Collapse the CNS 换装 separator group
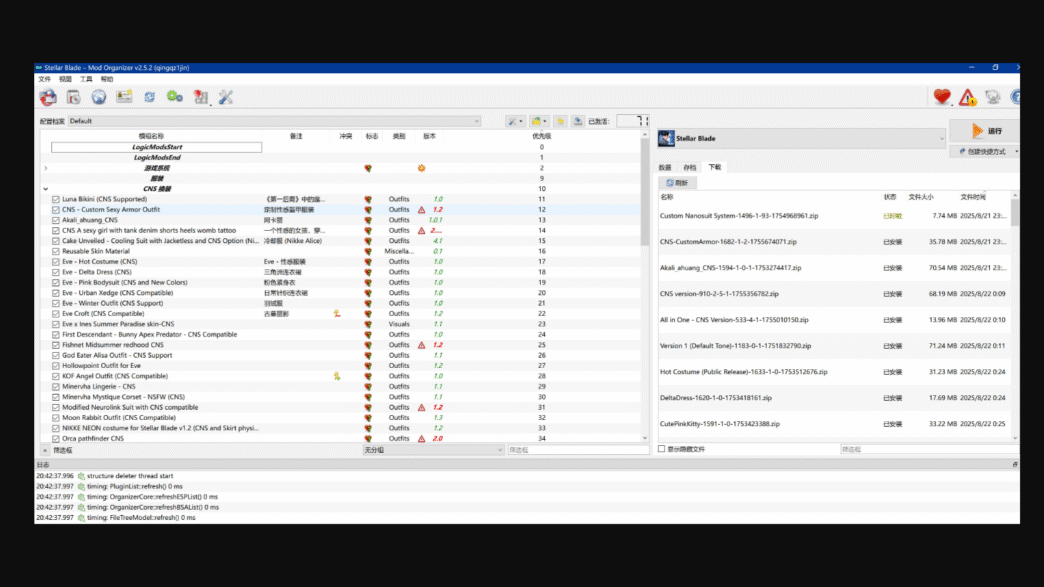Viewport: 1044px width, 587px height. coord(45,189)
